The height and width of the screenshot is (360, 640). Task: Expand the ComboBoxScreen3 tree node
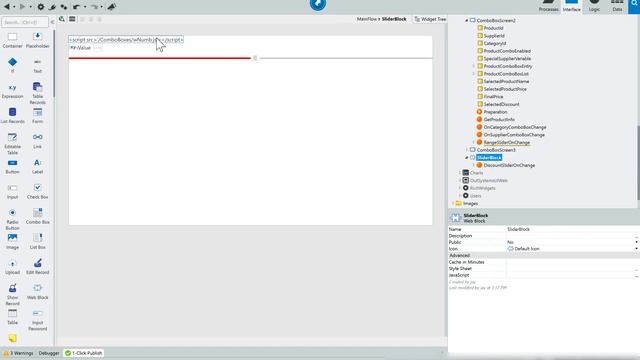pyautogui.click(x=467, y=150)
